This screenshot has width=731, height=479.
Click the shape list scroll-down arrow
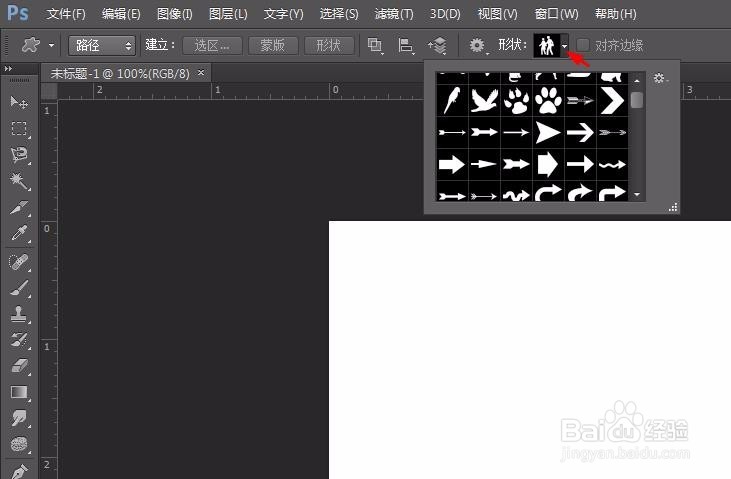click(x=637, y=194)
